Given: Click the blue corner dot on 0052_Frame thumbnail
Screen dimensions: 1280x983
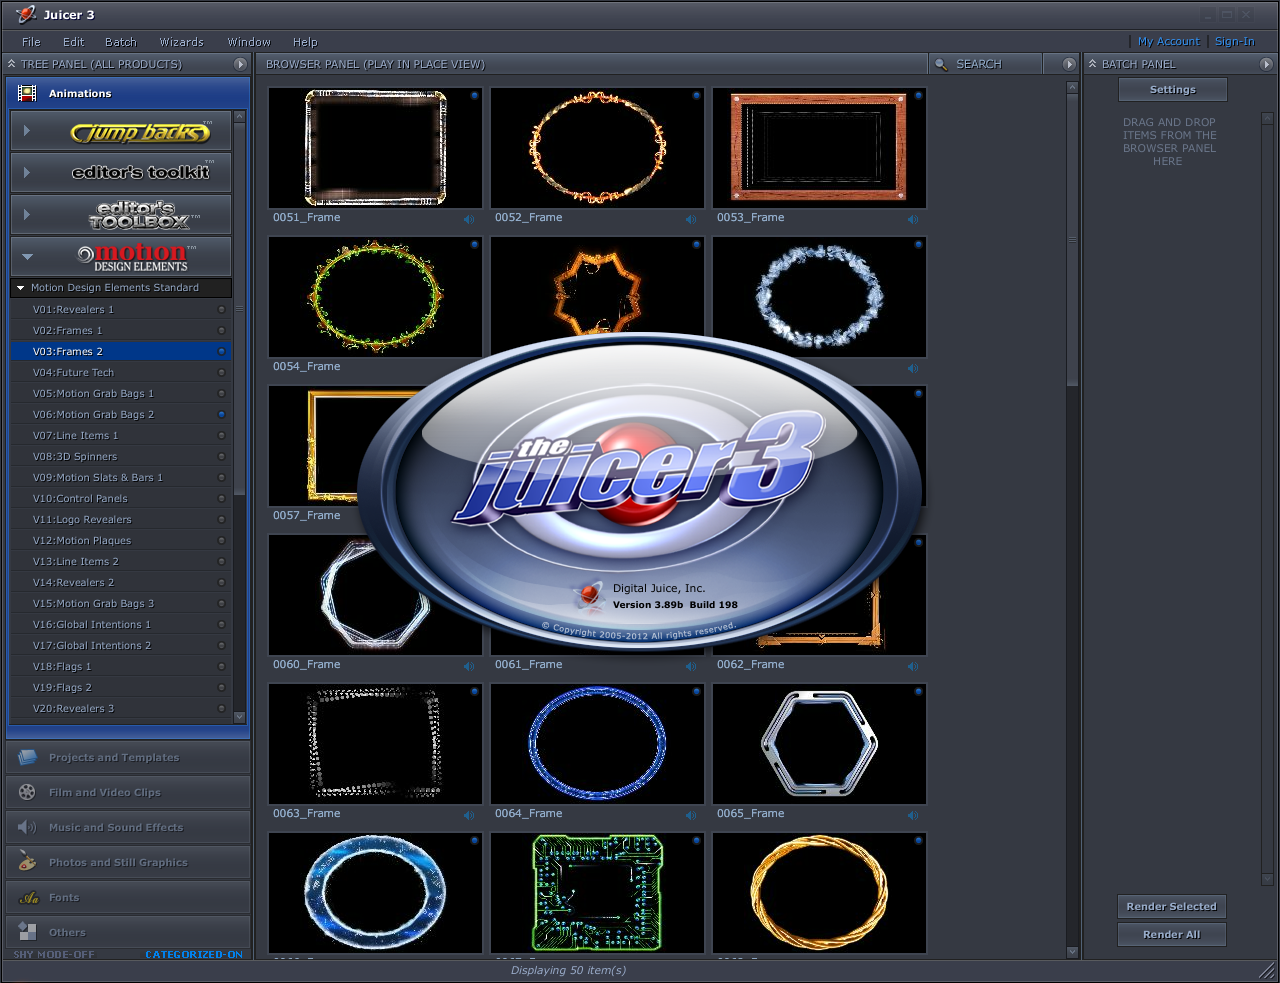Looking at the screenshot, I should (x=696, y=96).
